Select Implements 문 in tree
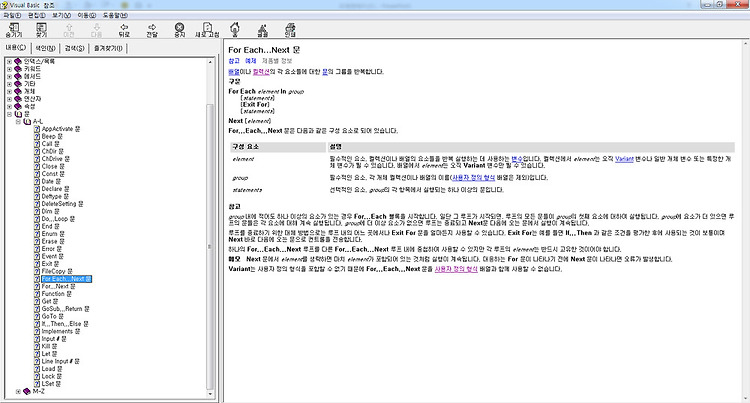 click(61, 331)
